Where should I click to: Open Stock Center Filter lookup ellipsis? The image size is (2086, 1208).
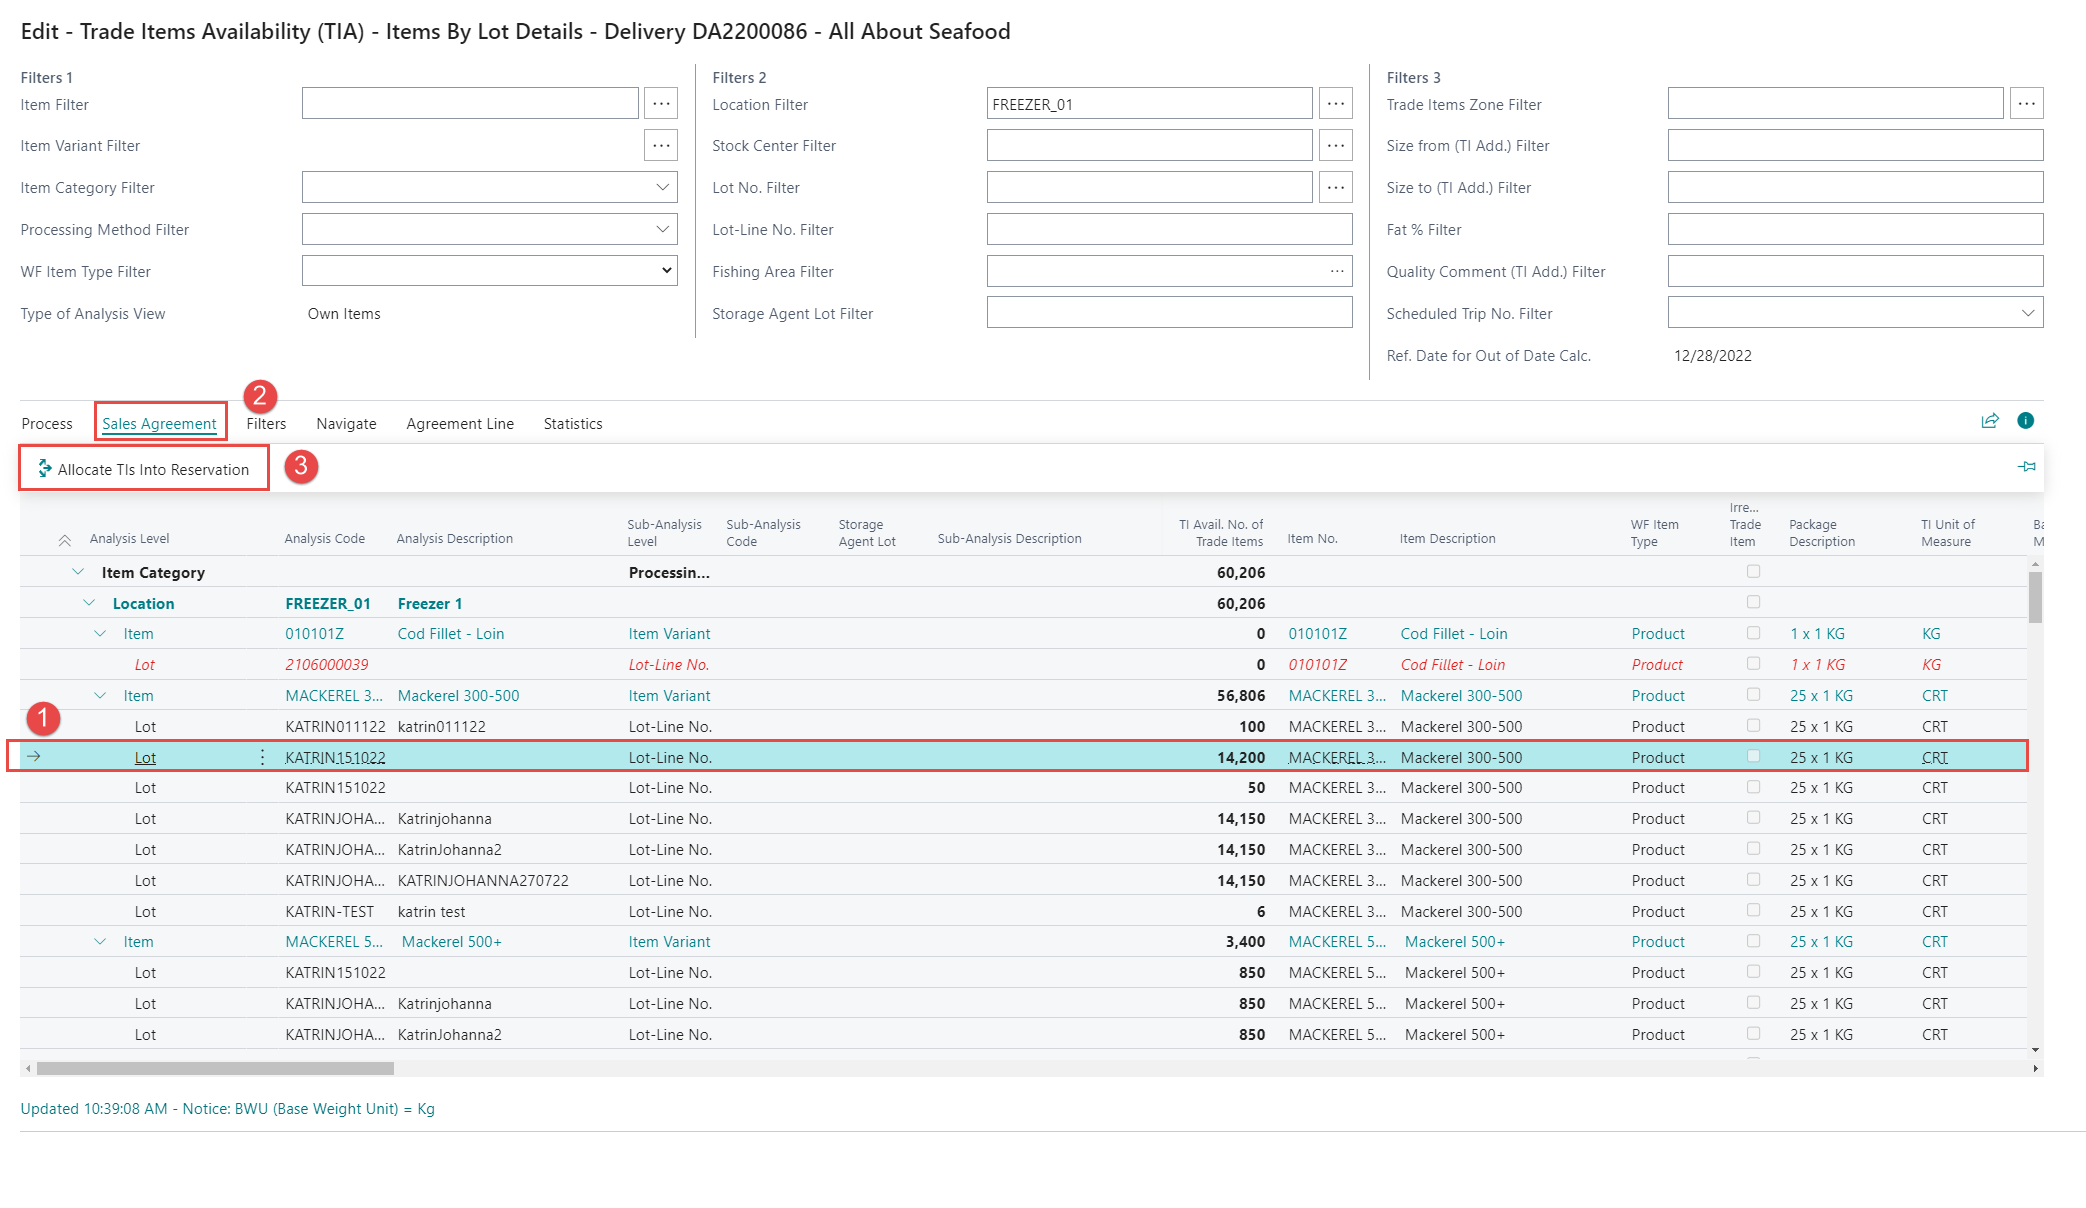pyautogui.click(x=1336, y=145)
